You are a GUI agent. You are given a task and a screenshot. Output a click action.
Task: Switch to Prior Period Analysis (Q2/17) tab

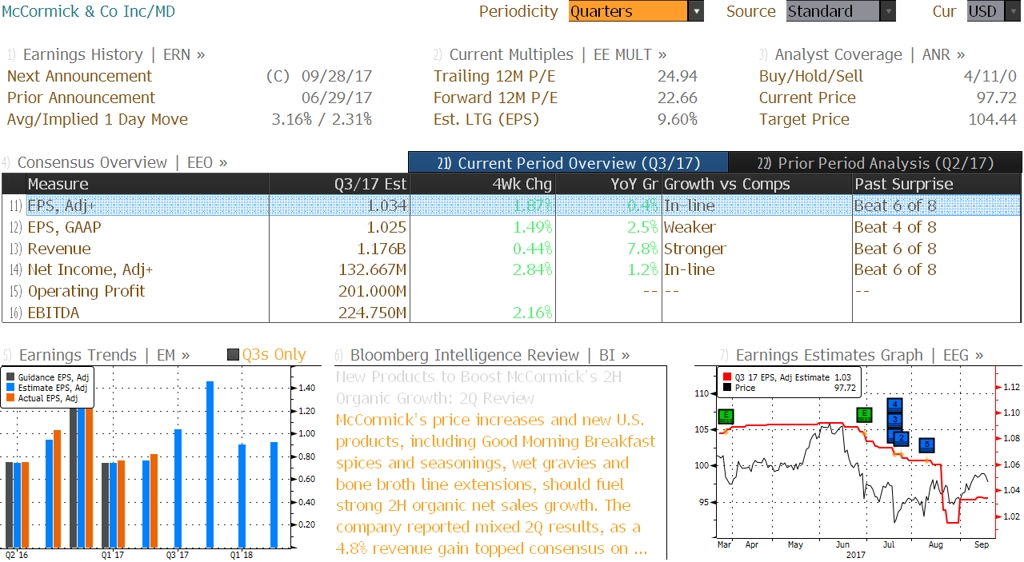click(x=874, y=163)
